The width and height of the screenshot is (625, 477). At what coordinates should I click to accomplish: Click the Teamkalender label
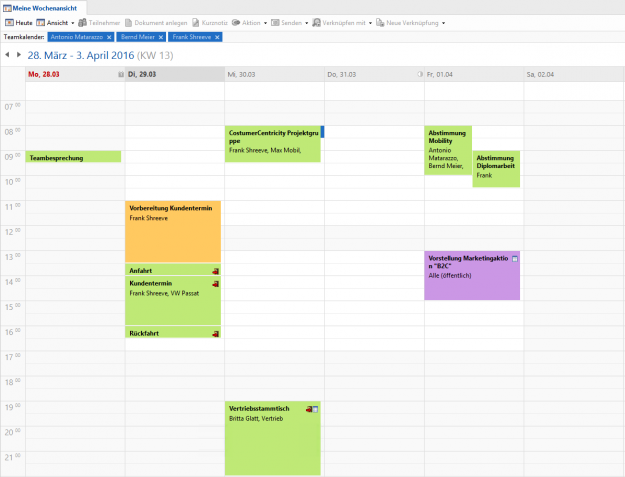tap(24, 37)
